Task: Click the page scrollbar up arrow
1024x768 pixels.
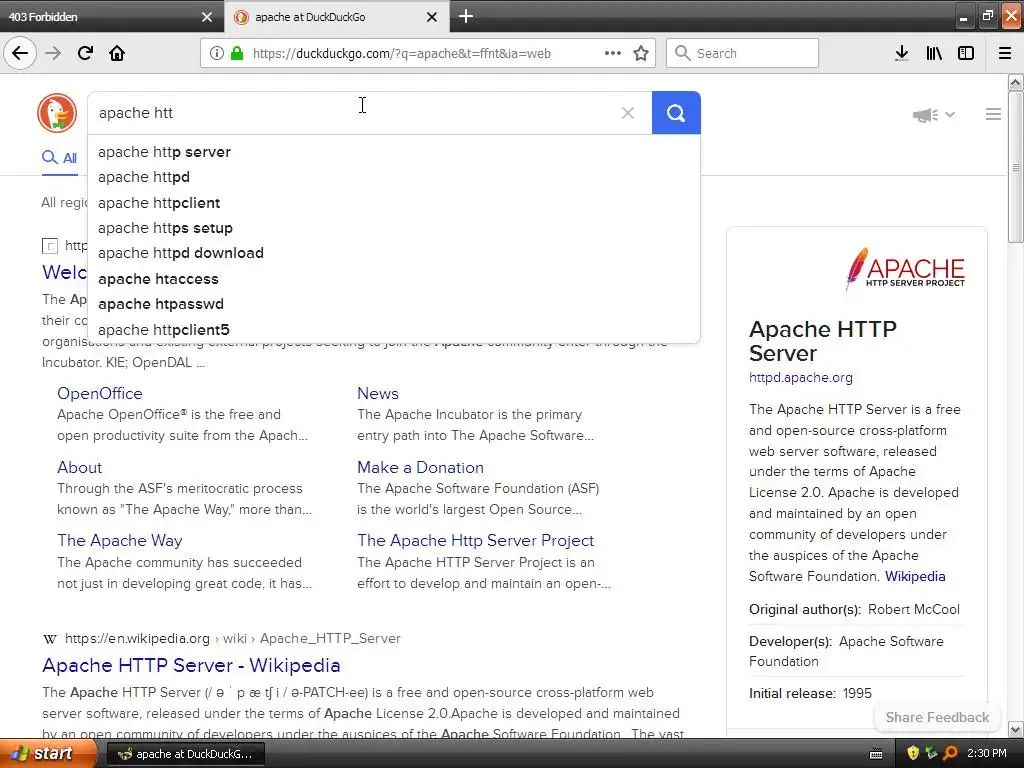Action: 1016,82
